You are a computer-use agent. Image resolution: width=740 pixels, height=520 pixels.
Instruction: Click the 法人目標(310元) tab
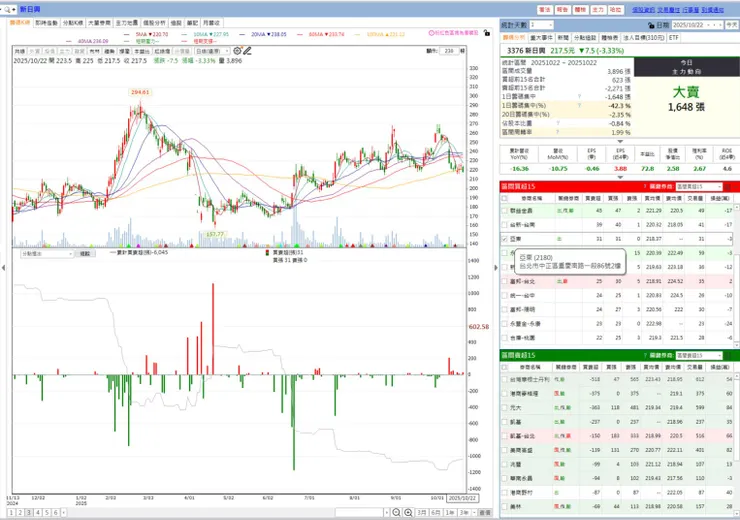point(644,37)
